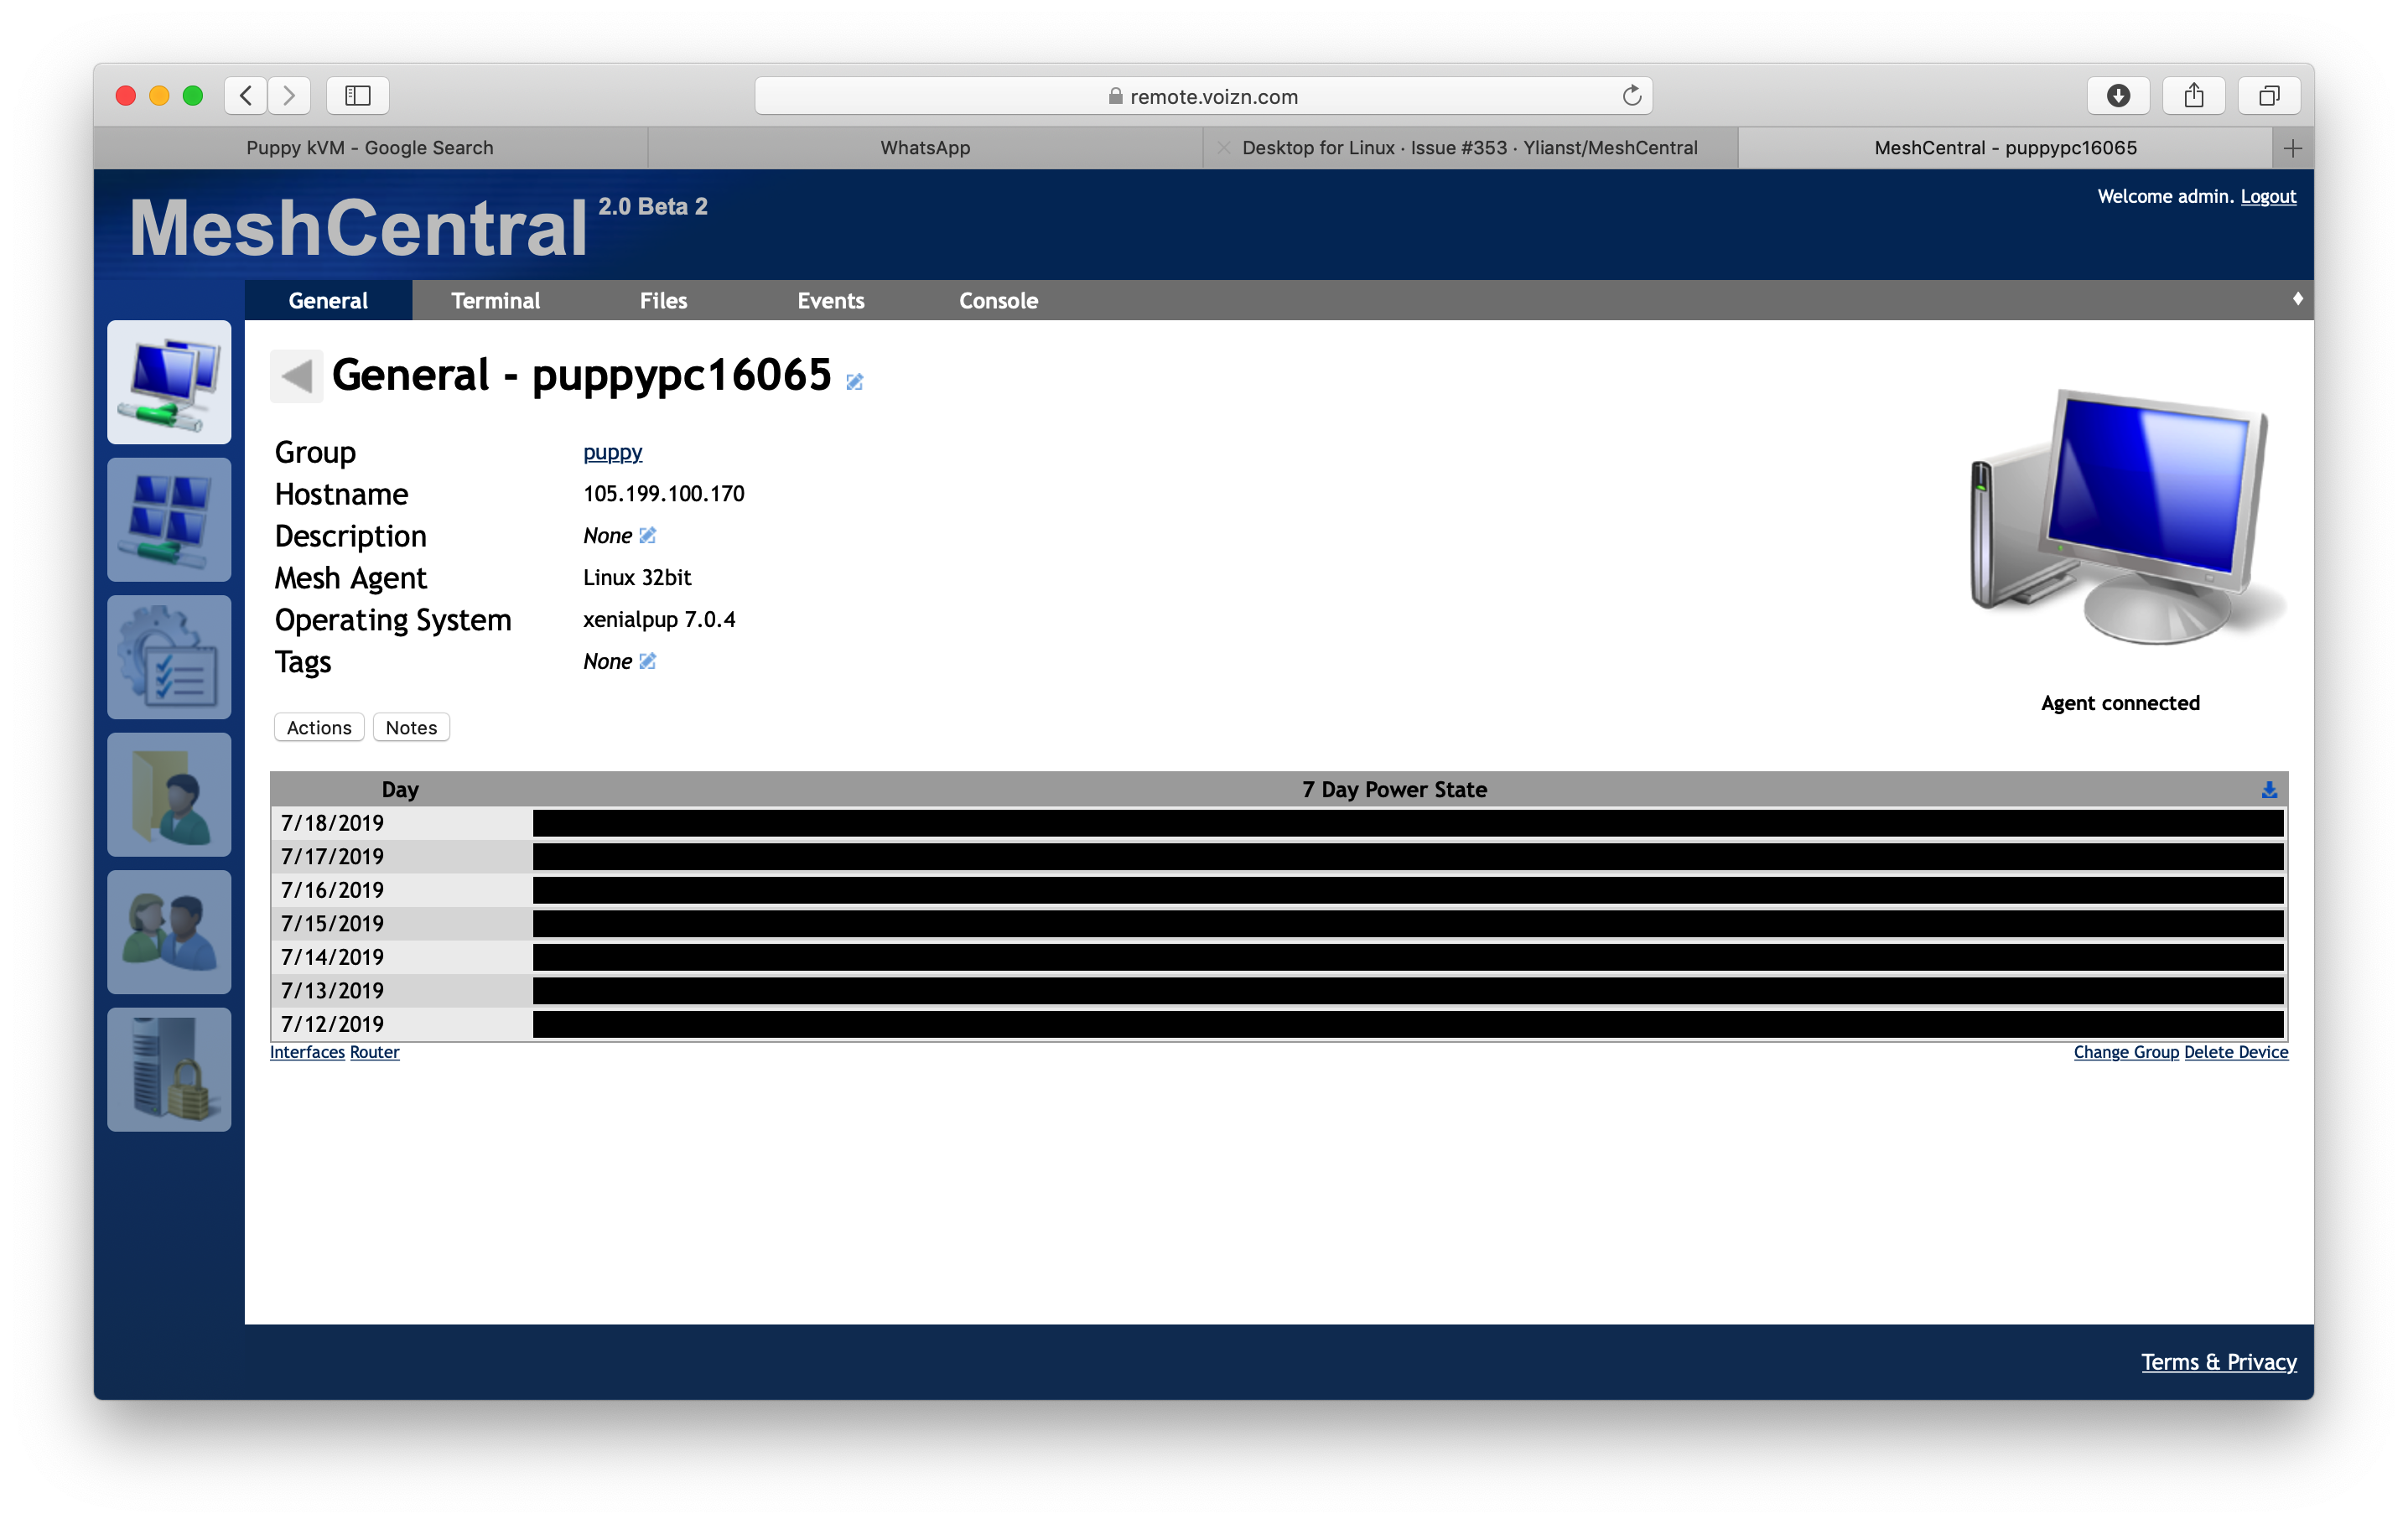Click the Interfaces link below the table

click(306, 1051)
